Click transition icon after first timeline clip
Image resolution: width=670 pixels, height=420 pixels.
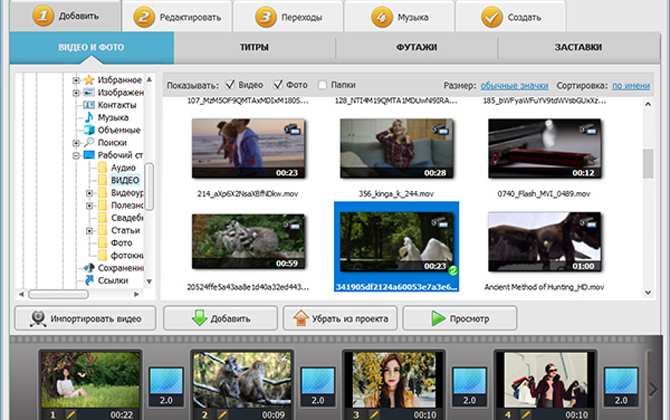coord(165,385)
